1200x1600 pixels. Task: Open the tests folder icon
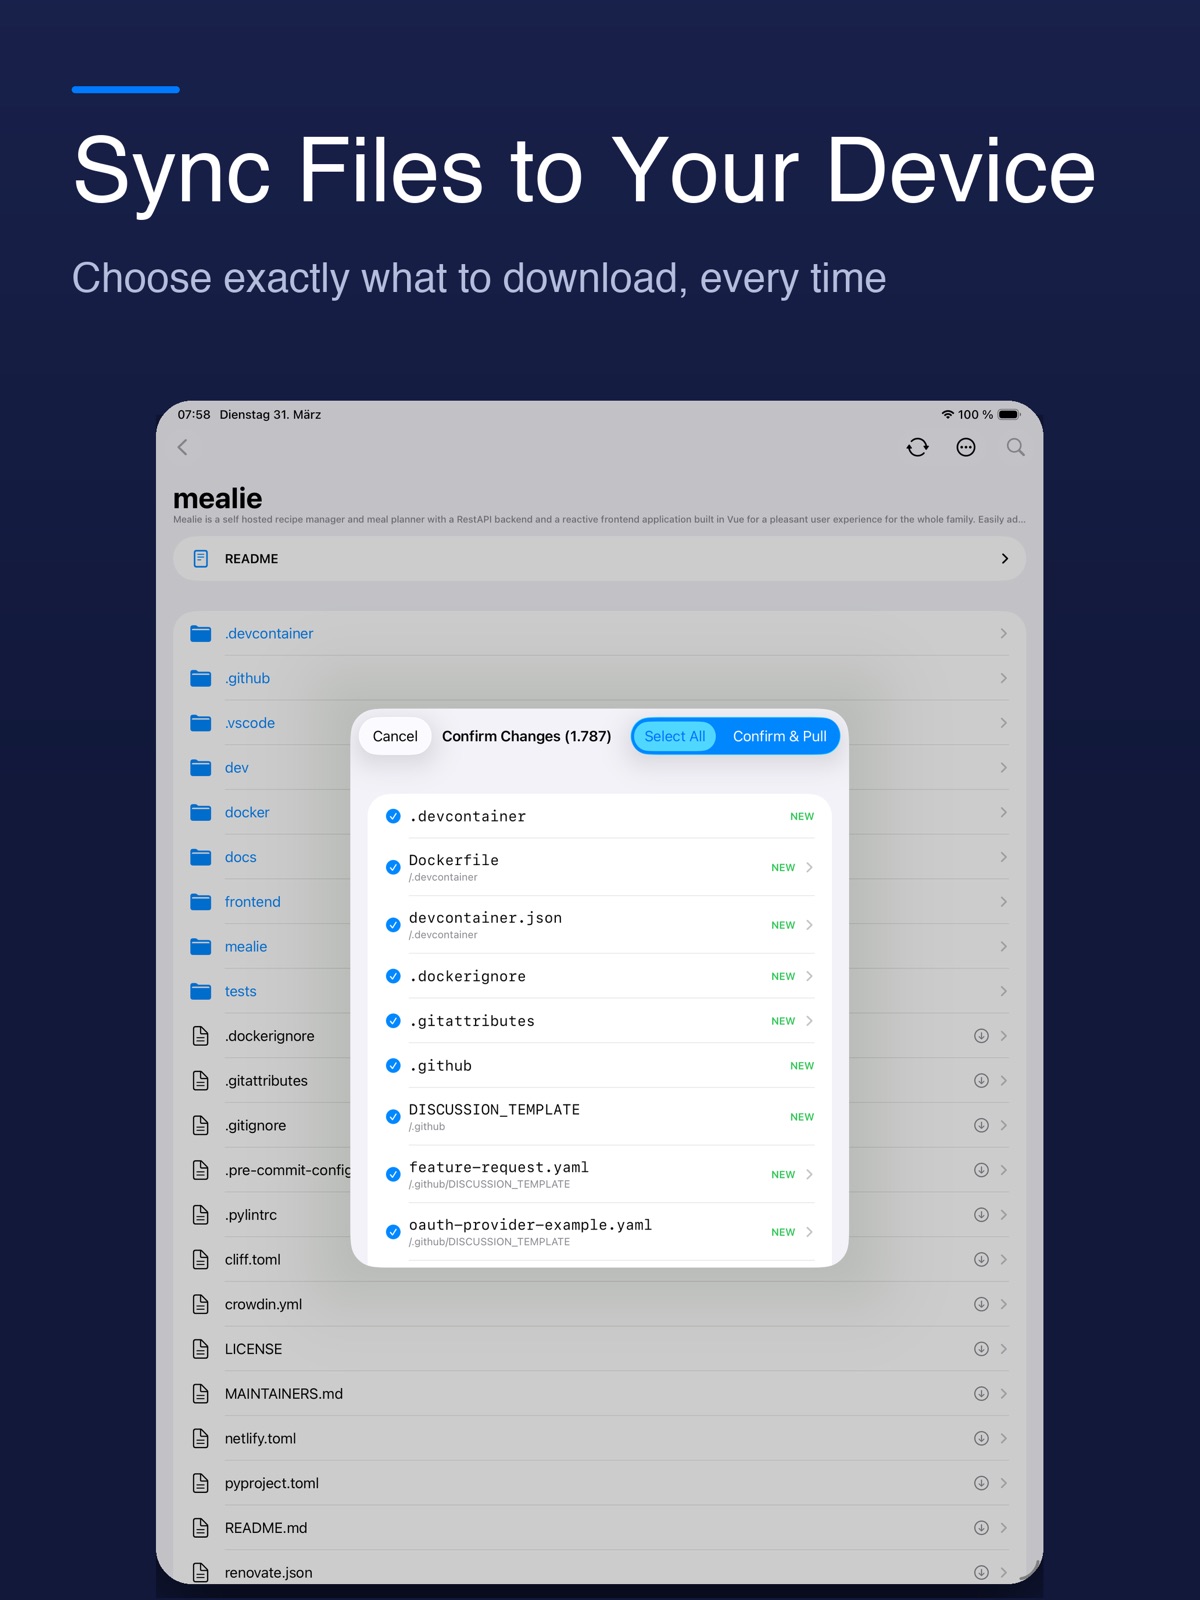201,991
